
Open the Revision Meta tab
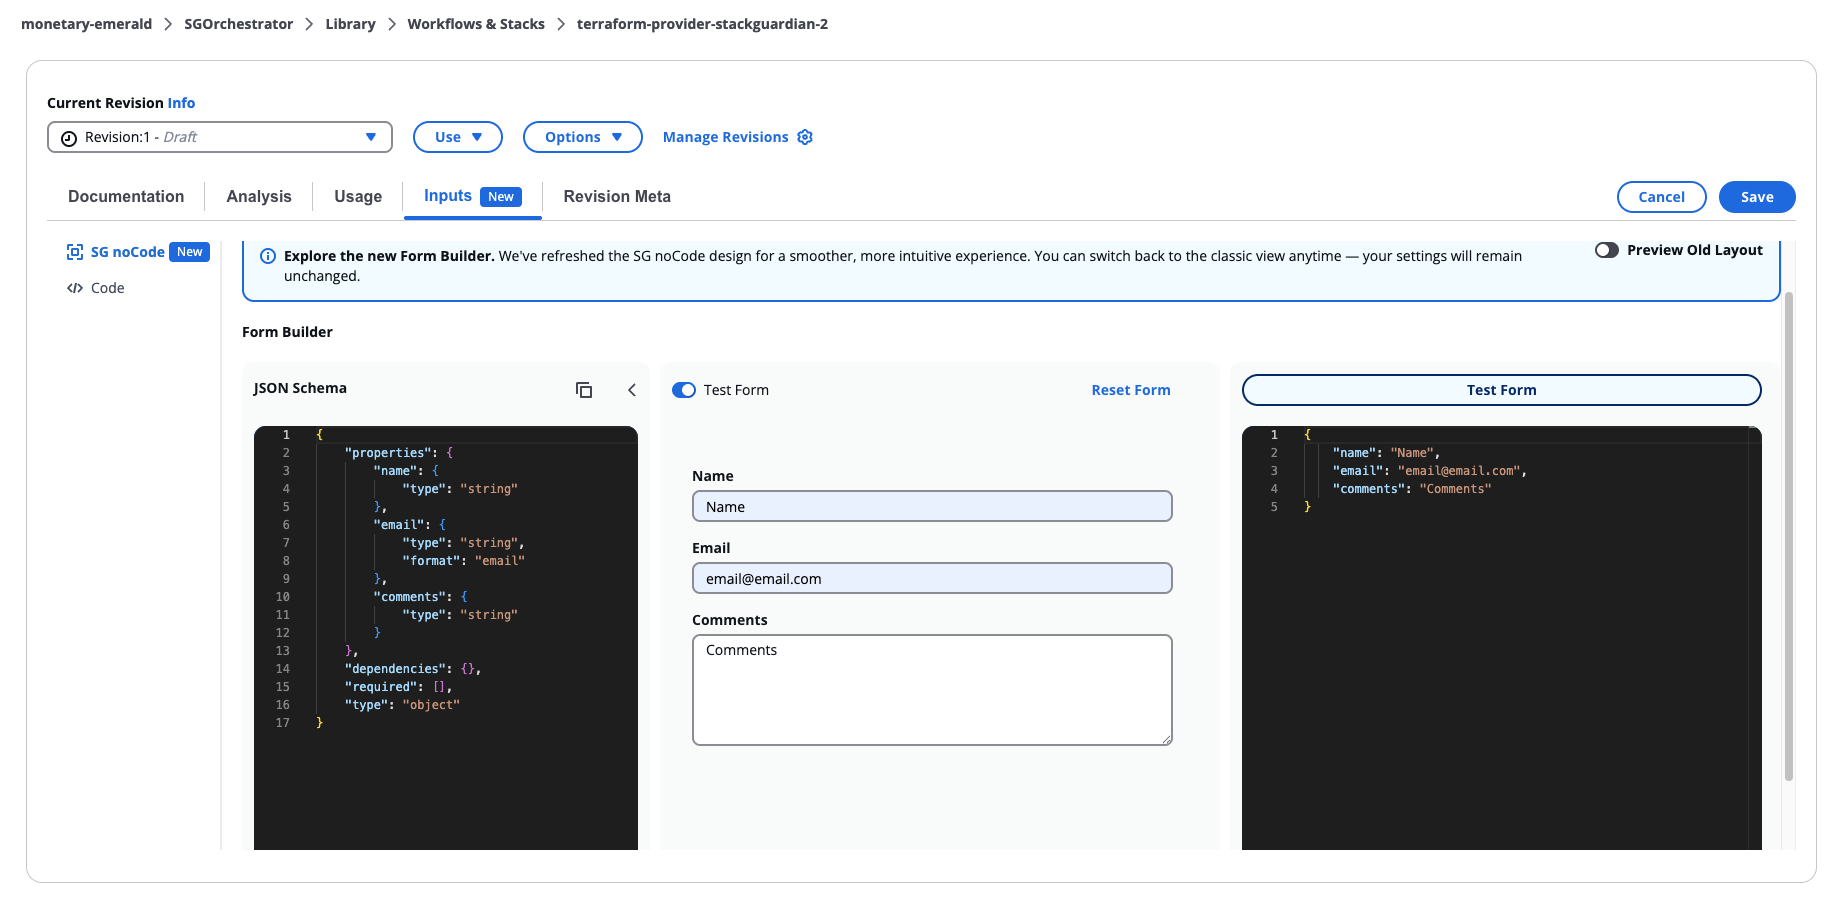pyautogui.click(x=617, y=197)
